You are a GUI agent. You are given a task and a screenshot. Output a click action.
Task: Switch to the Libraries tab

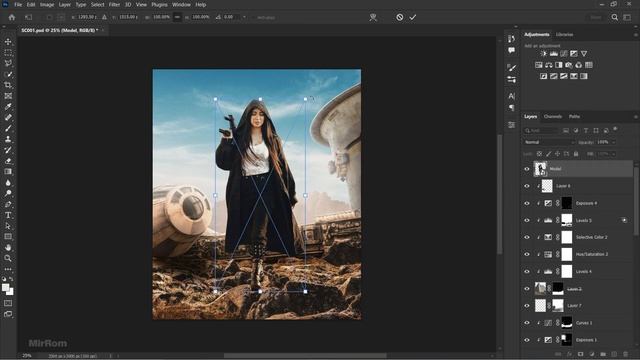(x=564, y=35)
